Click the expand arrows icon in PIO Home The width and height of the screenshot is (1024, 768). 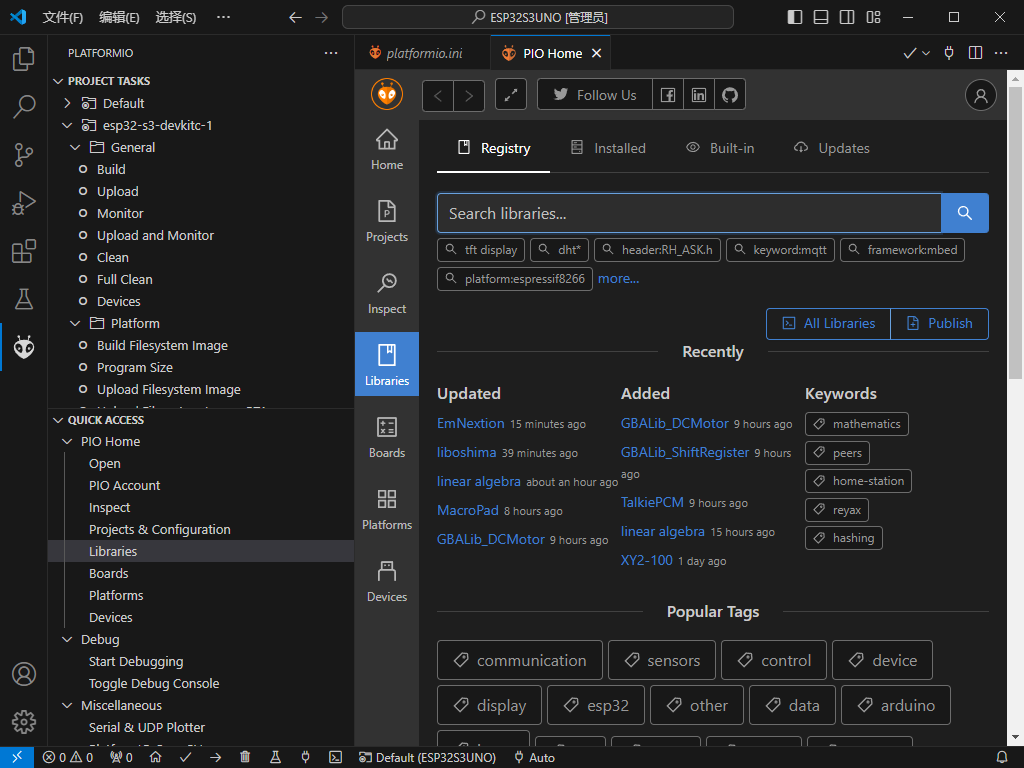[x=511, y=95]
